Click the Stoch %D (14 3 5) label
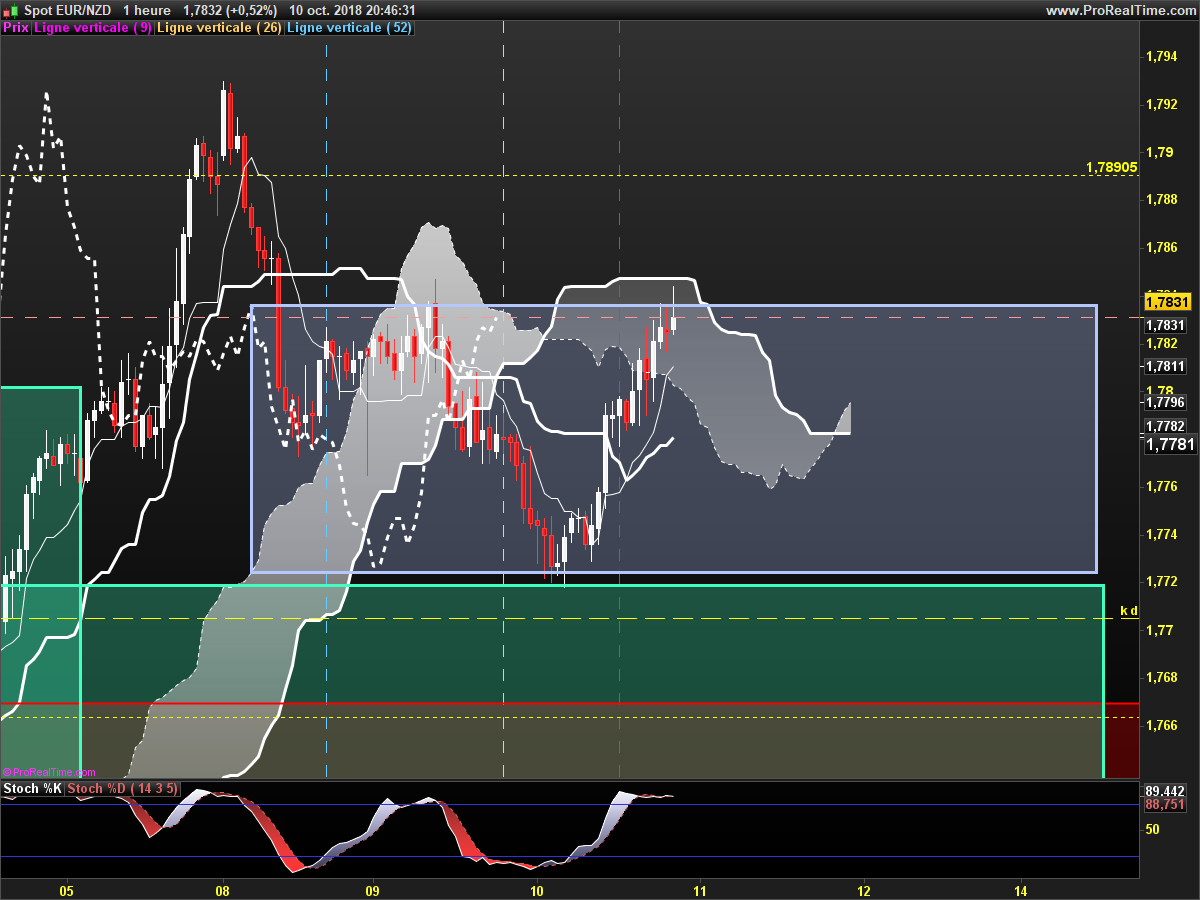Viewport: 1200px width, 900px height. [123, 789]
